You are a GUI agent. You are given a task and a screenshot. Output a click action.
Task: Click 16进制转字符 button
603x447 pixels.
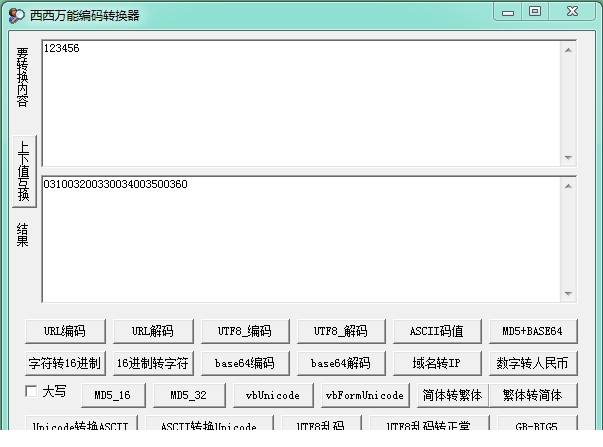tap(153, 363)
